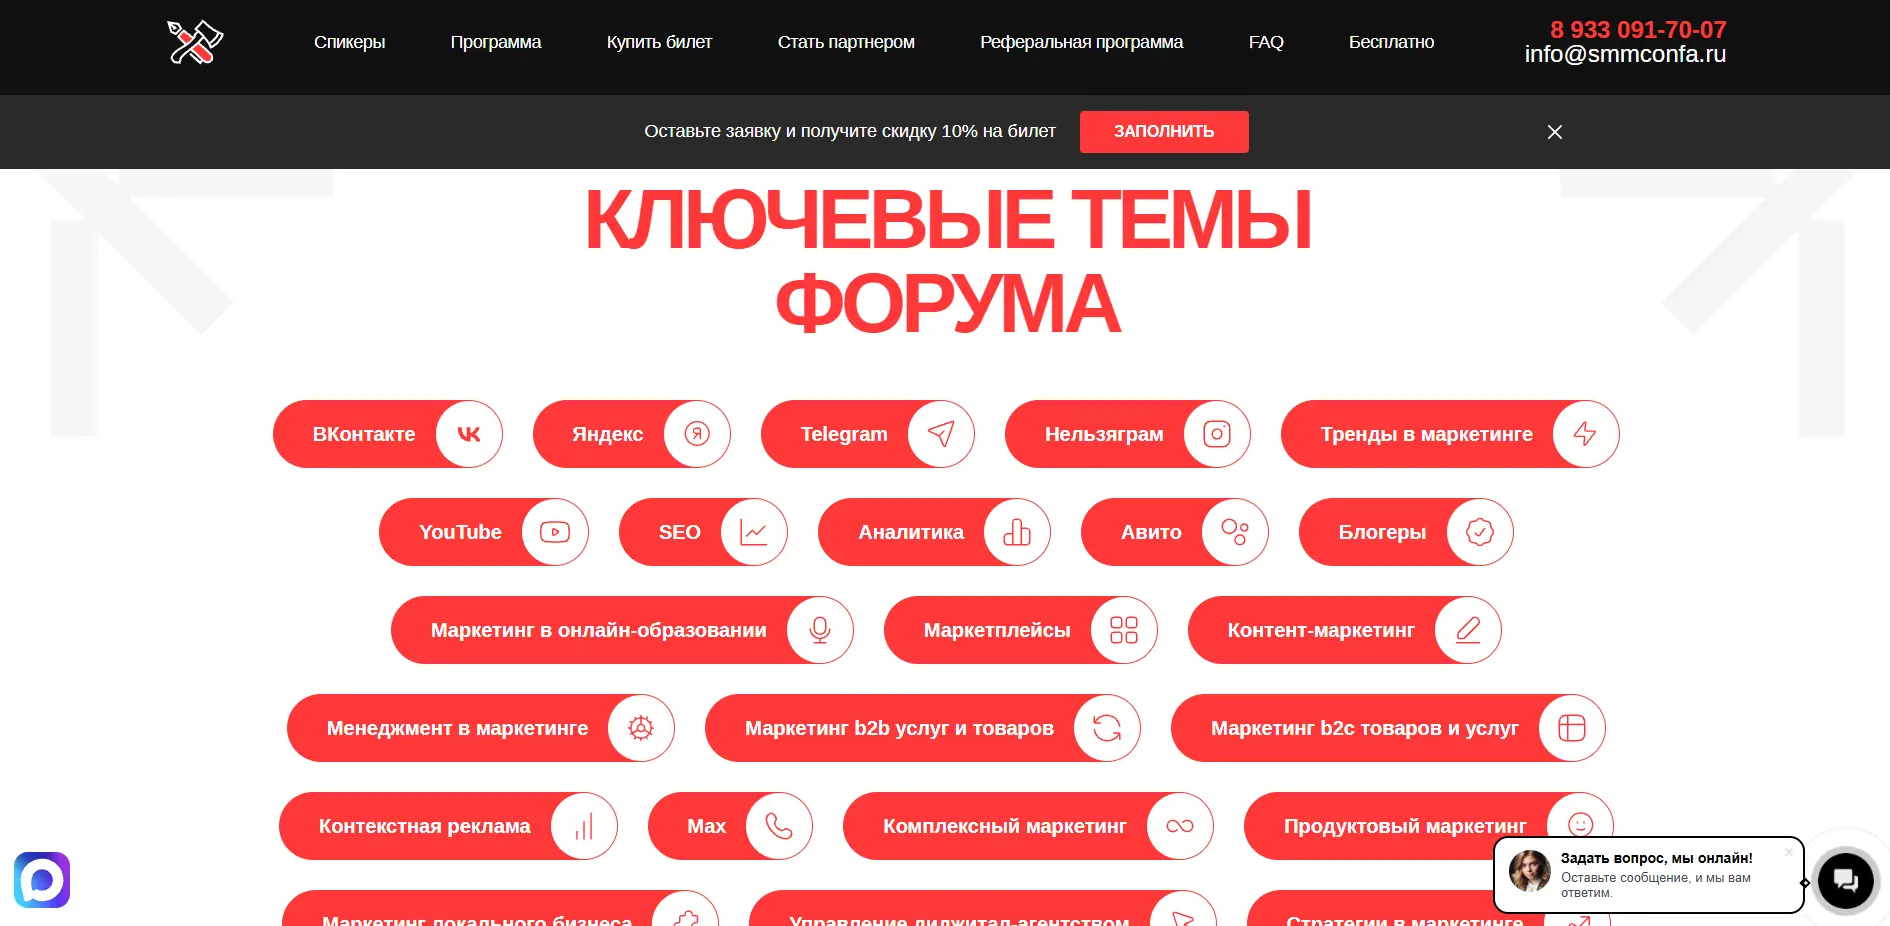Screen dimensions: 1890x926
Task: Close the discount offer banner
Action: click(x=1555, y=132)
